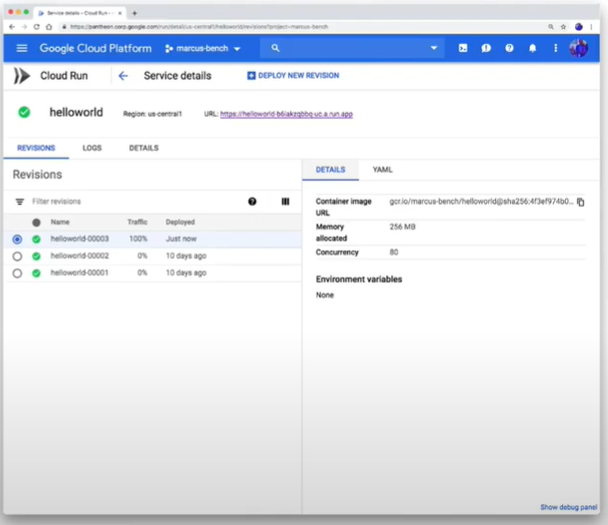Screen dimensions: 608x525
Task: Click browser home button
Action: click(x=49, y=27)
